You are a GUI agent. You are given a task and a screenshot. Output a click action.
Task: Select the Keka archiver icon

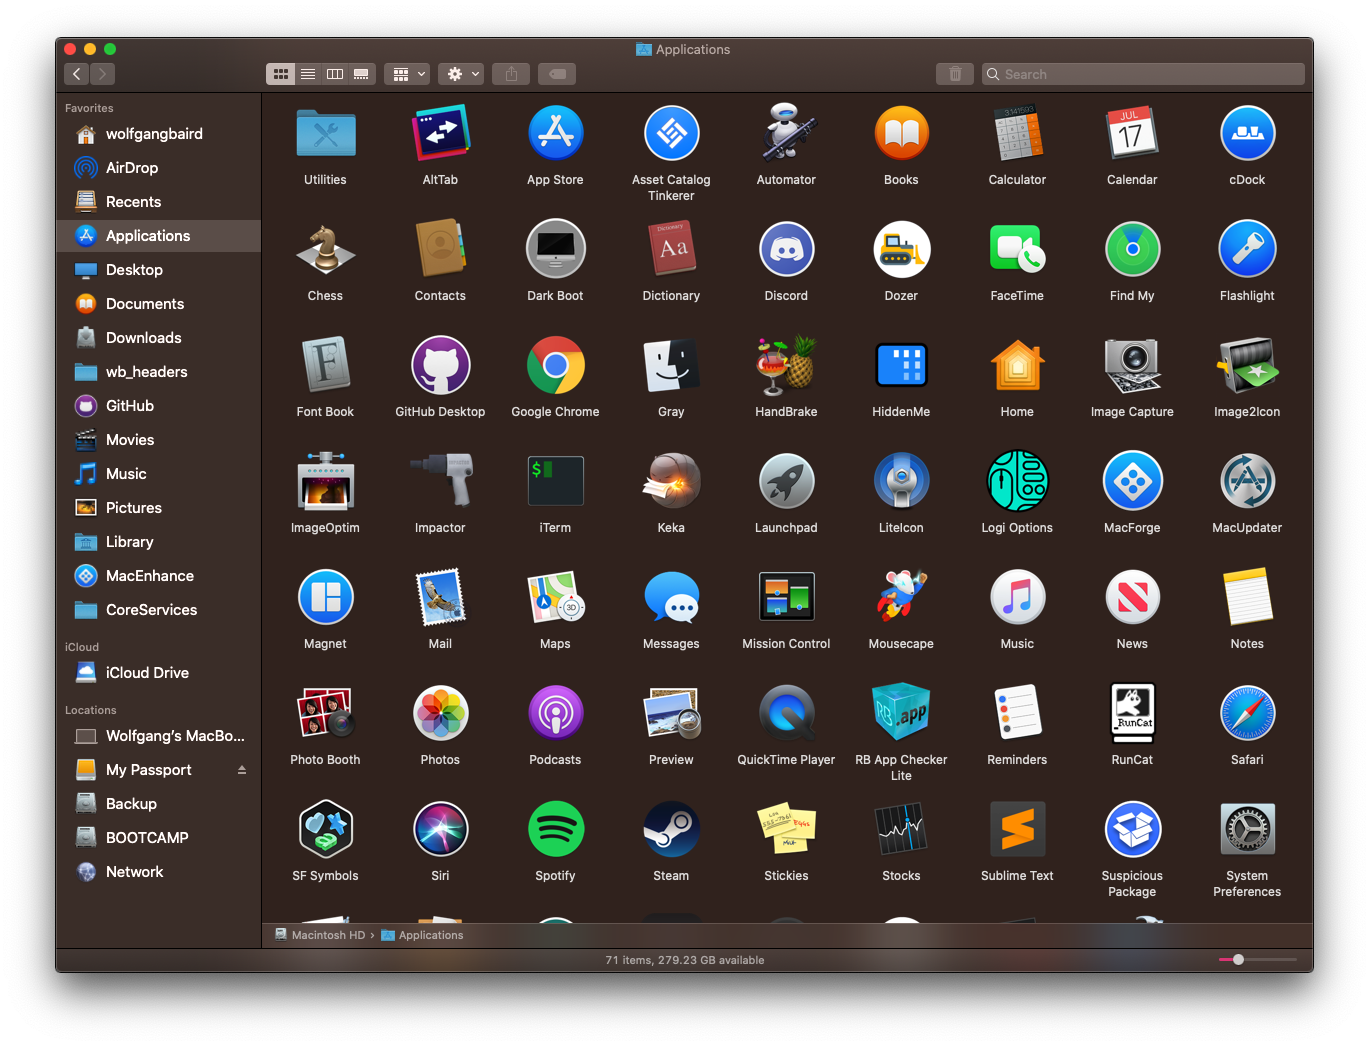[x=671, y=482]
